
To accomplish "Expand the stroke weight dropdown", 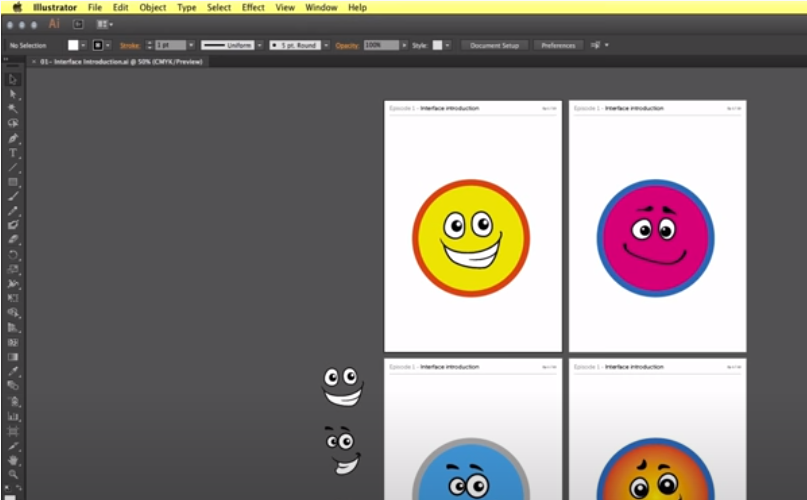I will tap(191, 45).
